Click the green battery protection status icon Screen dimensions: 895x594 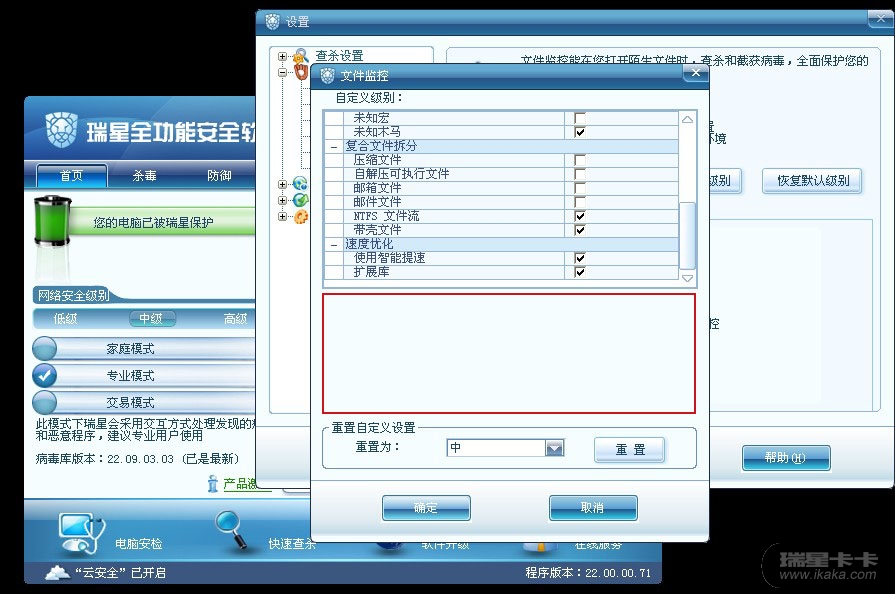pos(53,221)
